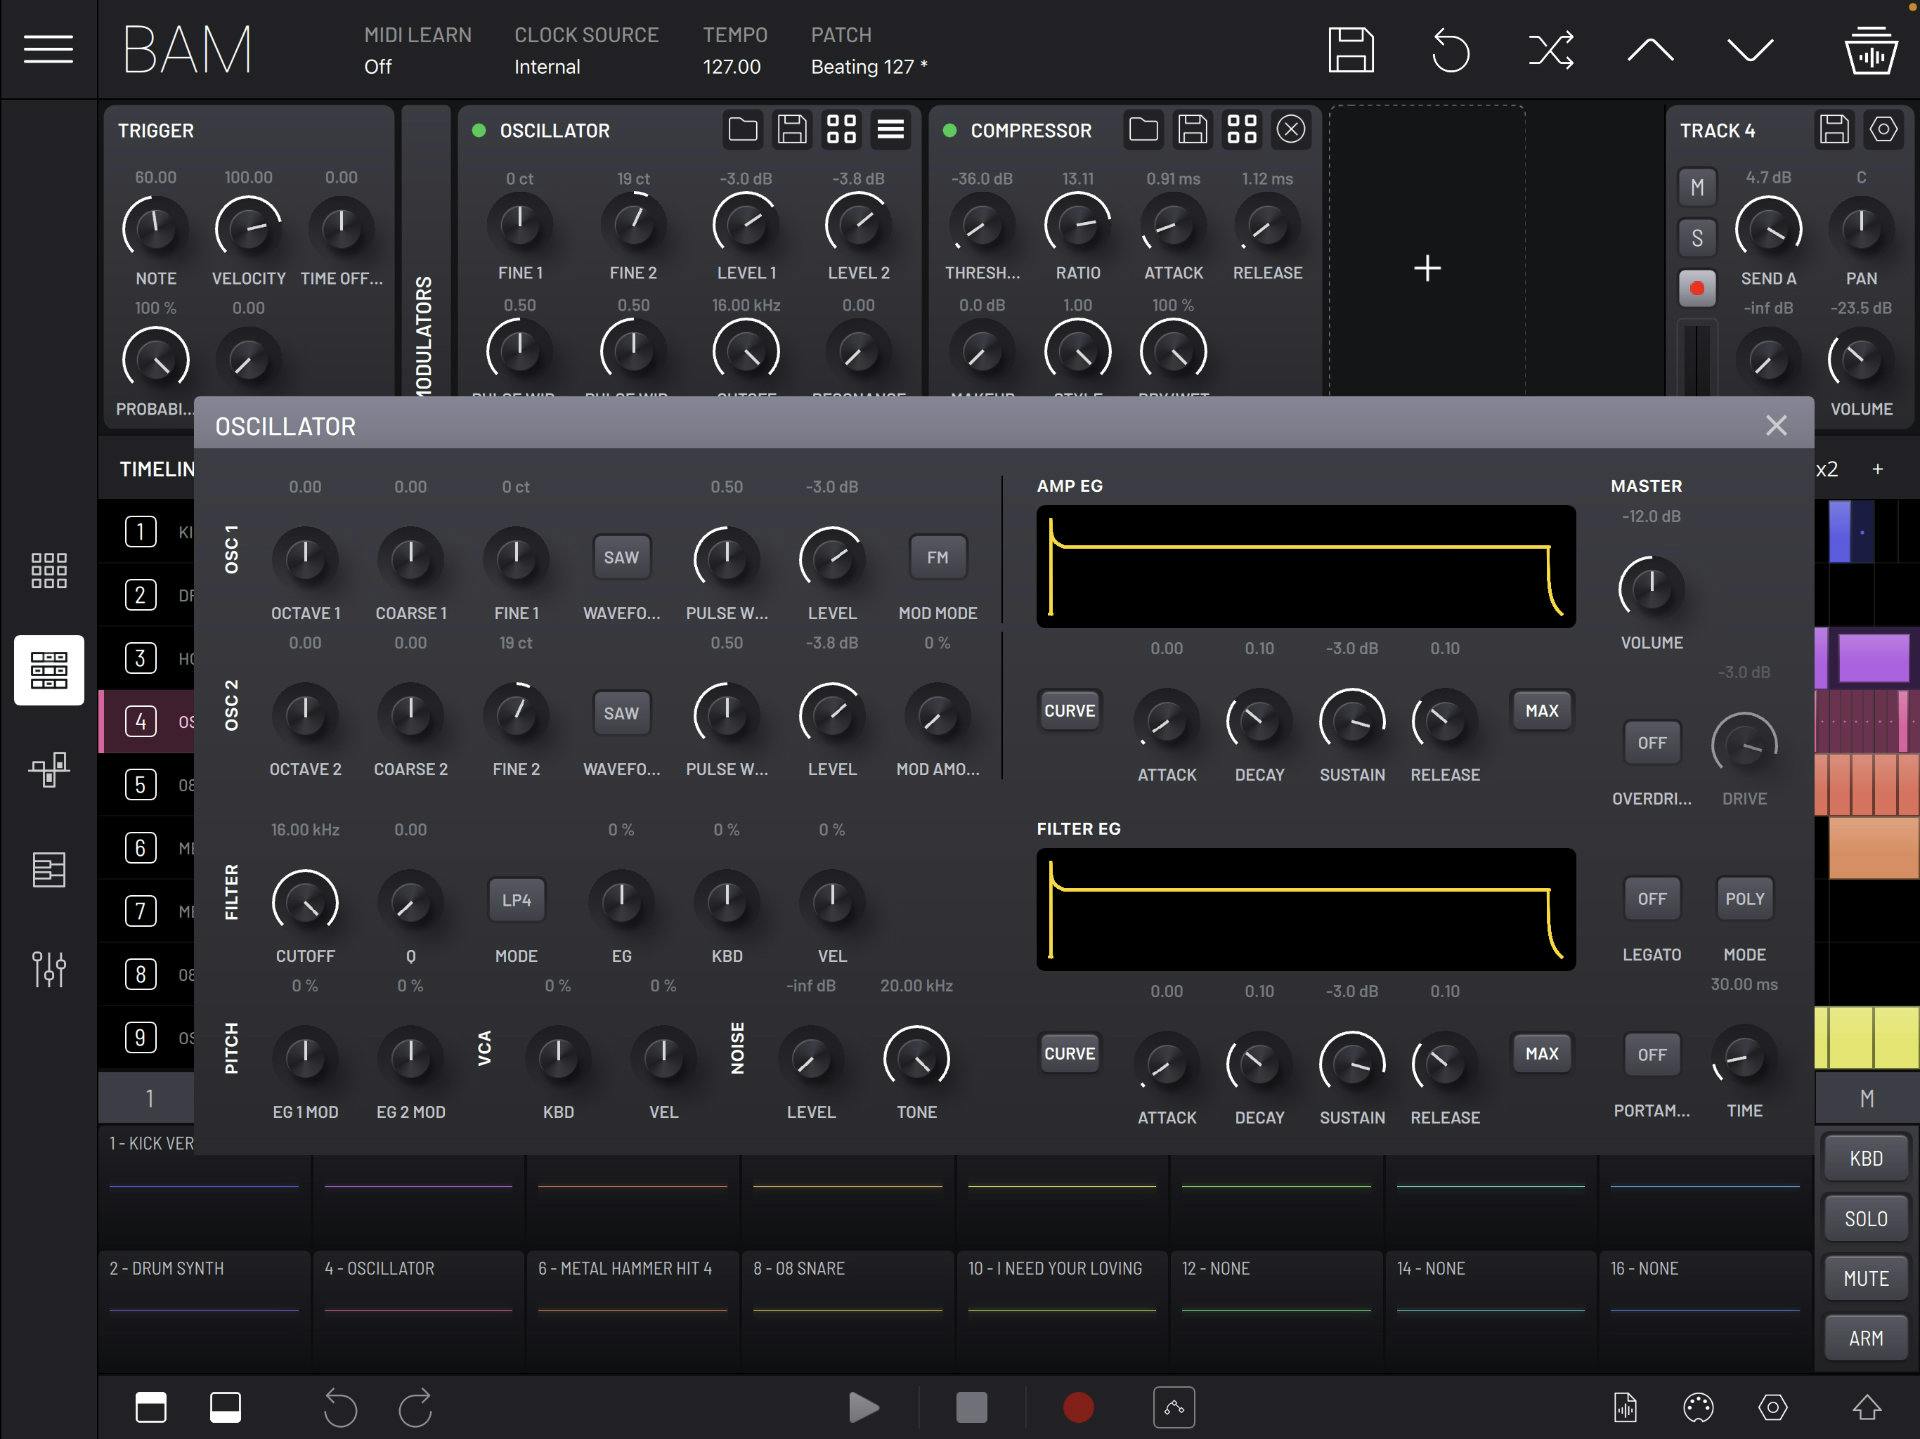1920x1439 pixels.
Task: Click the shuffle/randomize icon in the top toolbar
Action: [x=1550, y=48]
